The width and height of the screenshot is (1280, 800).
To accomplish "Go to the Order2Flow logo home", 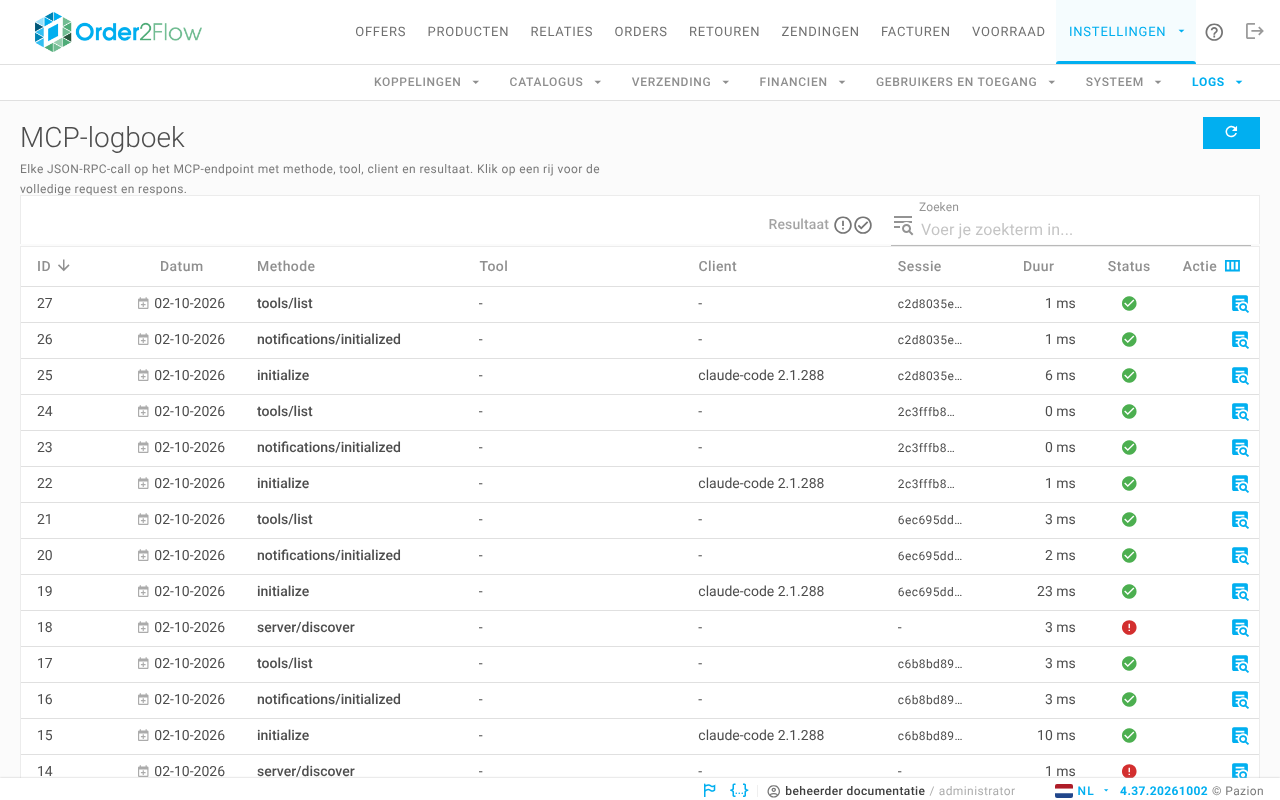I will tap(117, 32).
